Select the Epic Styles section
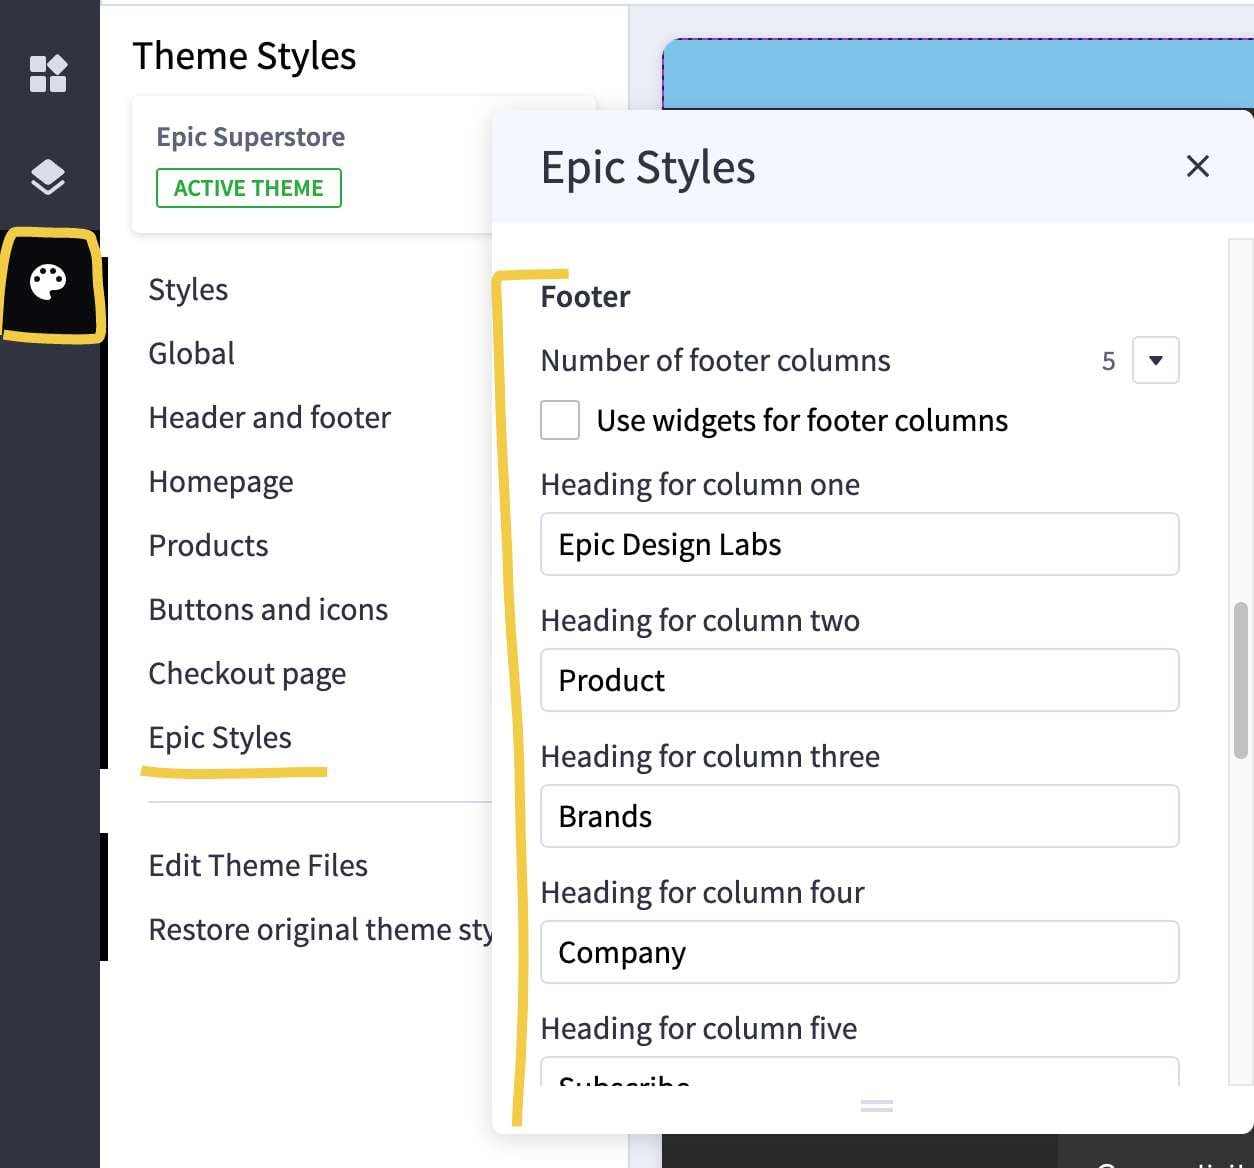 [x=219, y=737]
